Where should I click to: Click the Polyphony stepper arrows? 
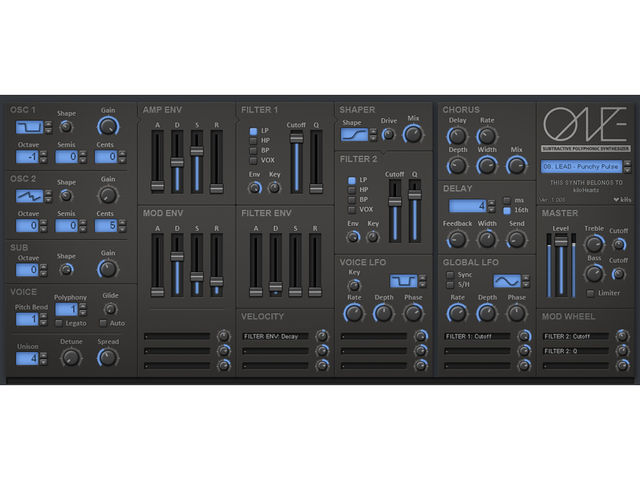83,309
